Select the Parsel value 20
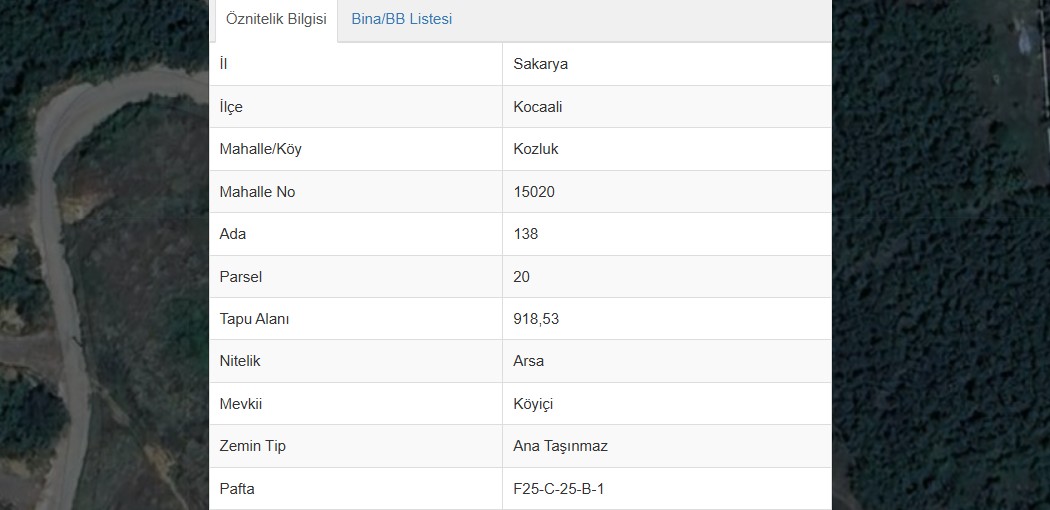The width and height of the screenshot is (1050, 510). coord(522,276)
